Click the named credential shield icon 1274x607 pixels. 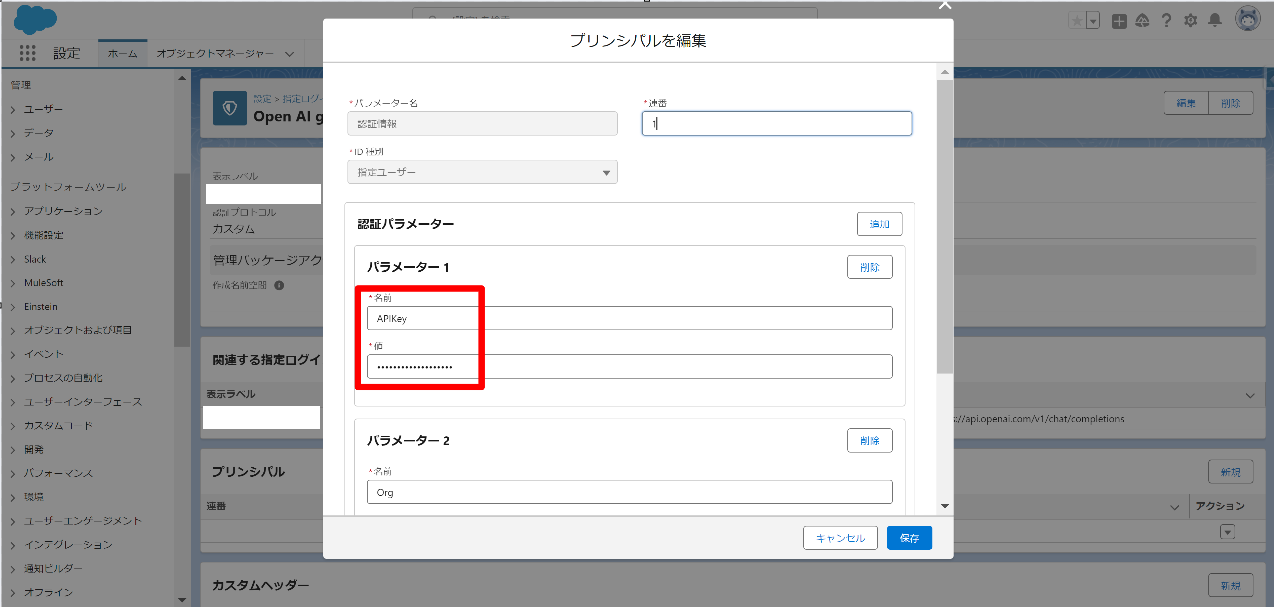pyautogui.click(x=230, y=108)
